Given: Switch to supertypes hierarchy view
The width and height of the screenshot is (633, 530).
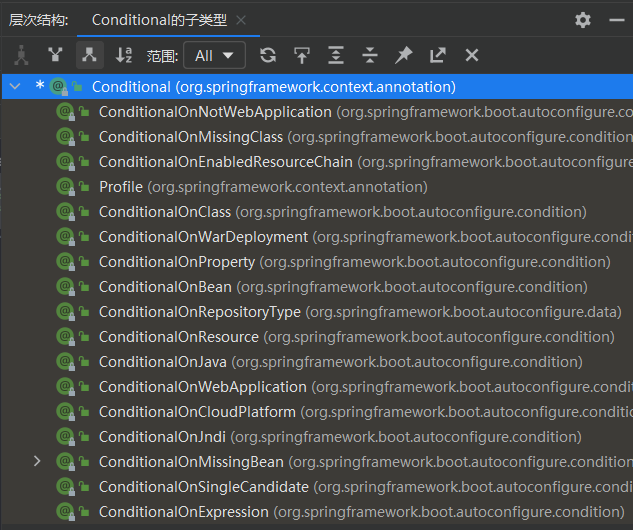Looking at the screenshot, I should click(x=55, y=55).
